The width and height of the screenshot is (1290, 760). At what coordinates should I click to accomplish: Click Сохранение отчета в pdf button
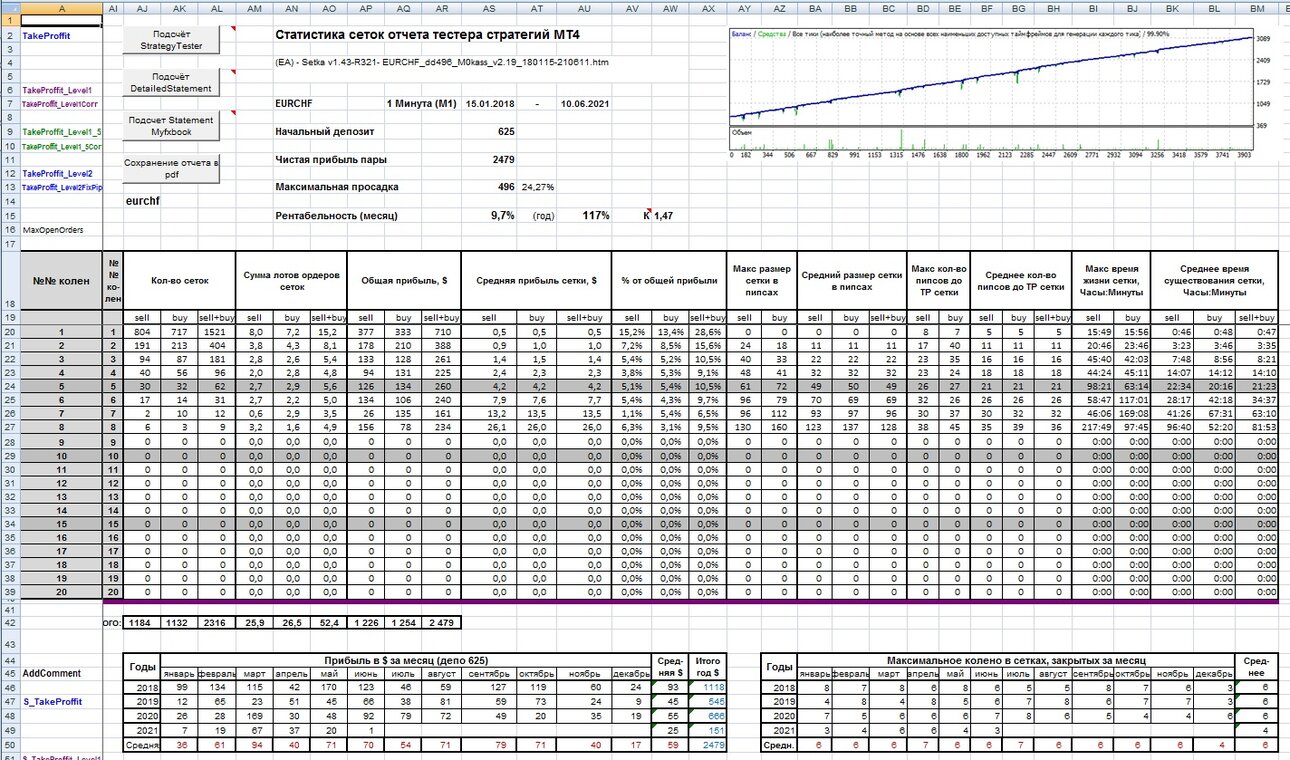click(170, 167)
